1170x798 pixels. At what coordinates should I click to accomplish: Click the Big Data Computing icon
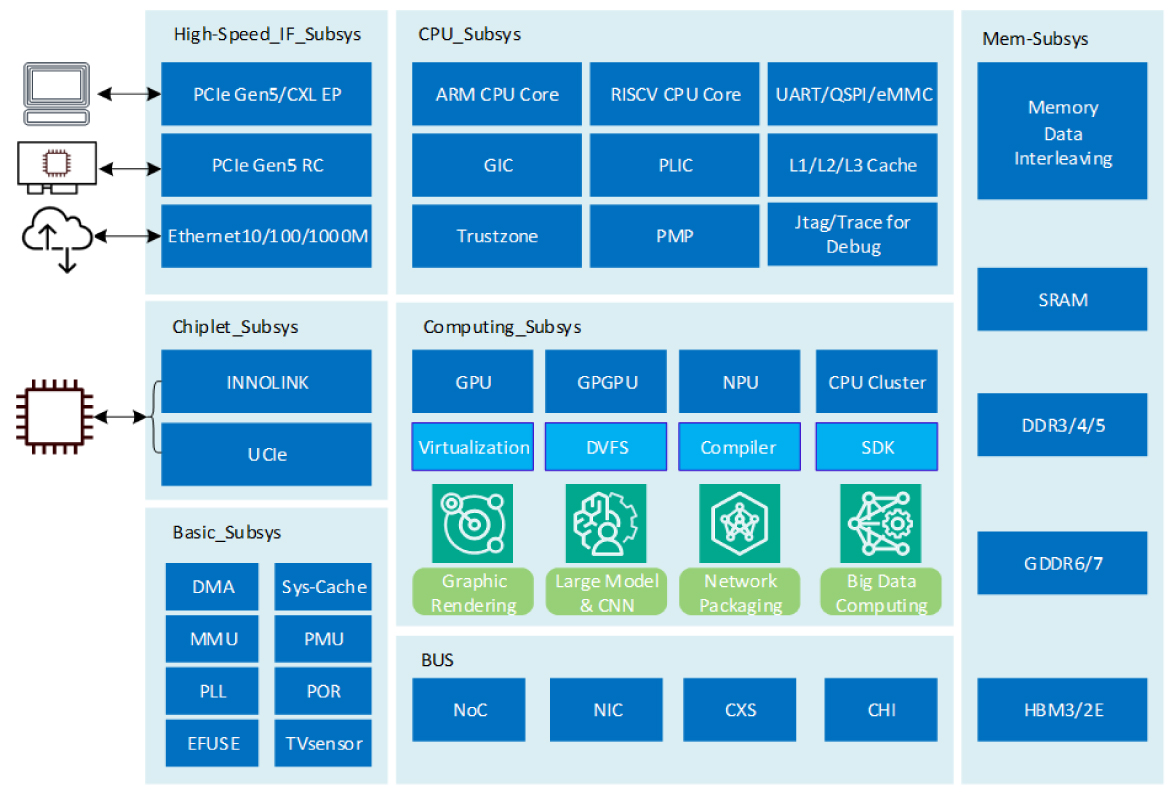(x=880, y=523)
